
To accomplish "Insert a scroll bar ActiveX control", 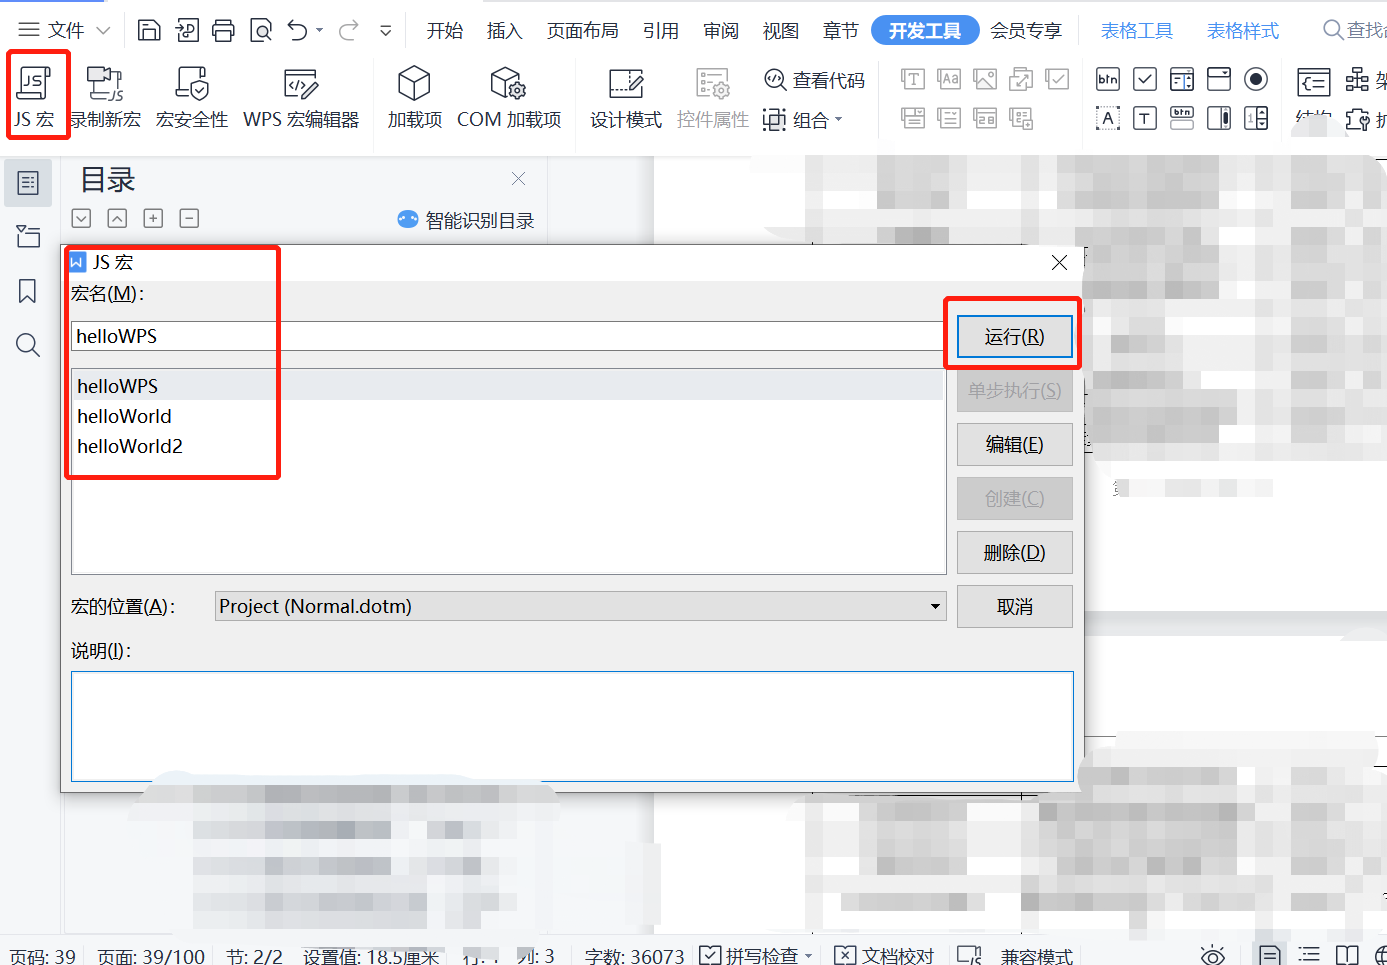I will point(1219,118).
